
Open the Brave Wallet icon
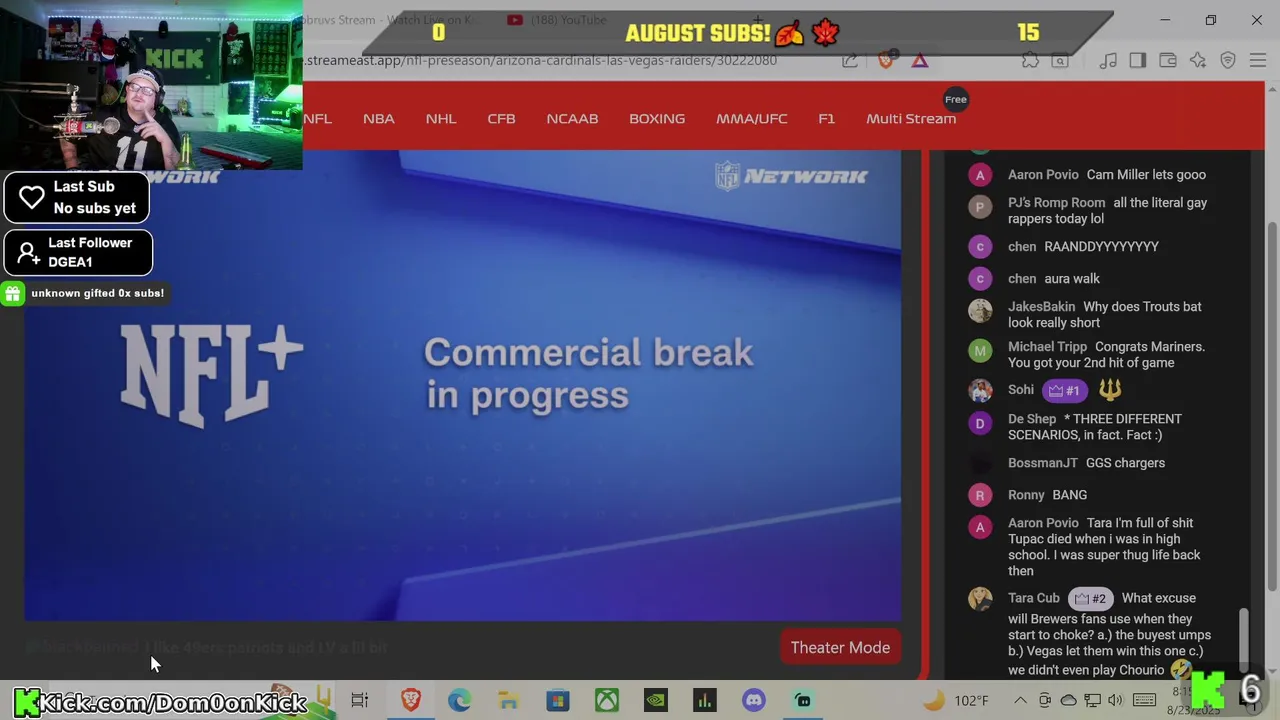coord(1167,61)
